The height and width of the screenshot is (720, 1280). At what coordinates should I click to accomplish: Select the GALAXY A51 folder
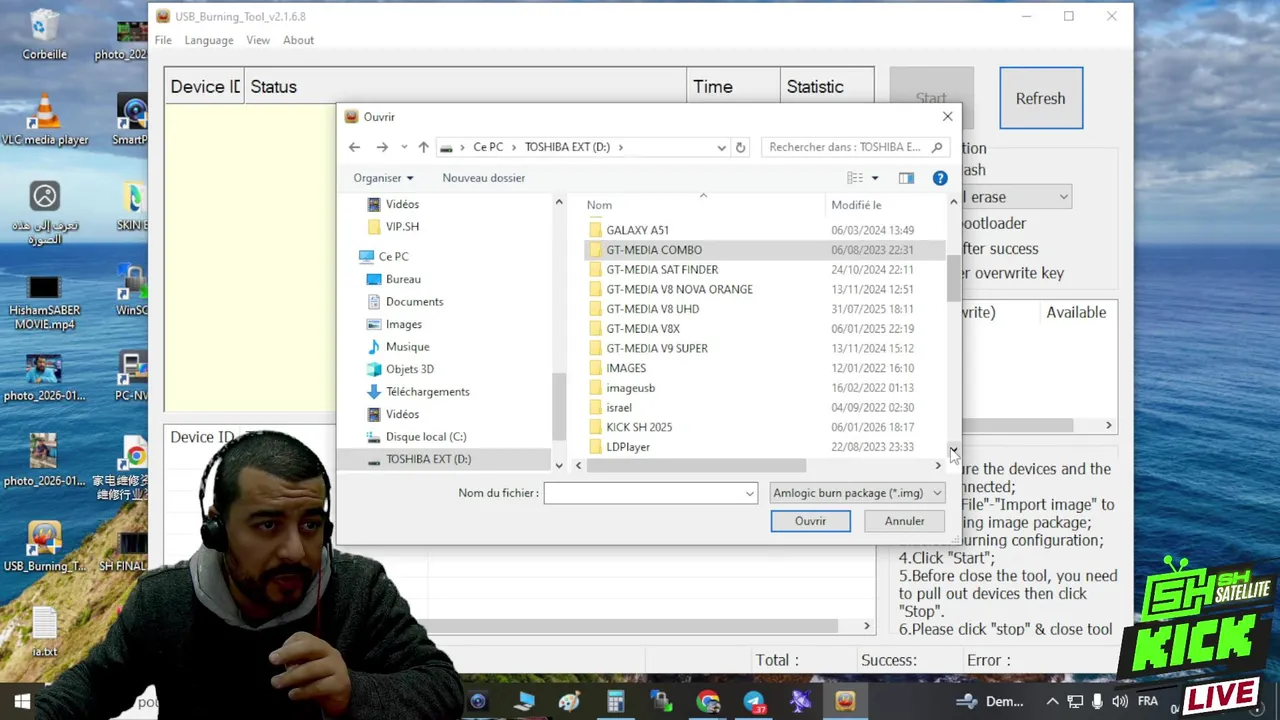click(x=637, y=230)
